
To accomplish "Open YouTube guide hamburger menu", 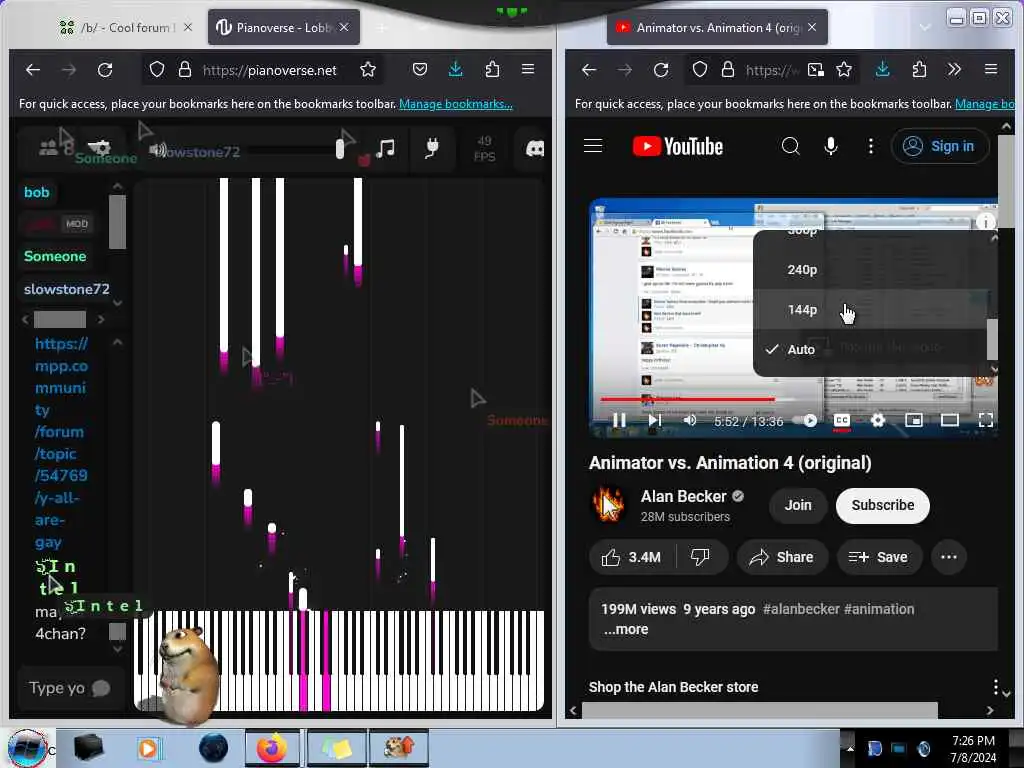I will (x=593, y=146).
